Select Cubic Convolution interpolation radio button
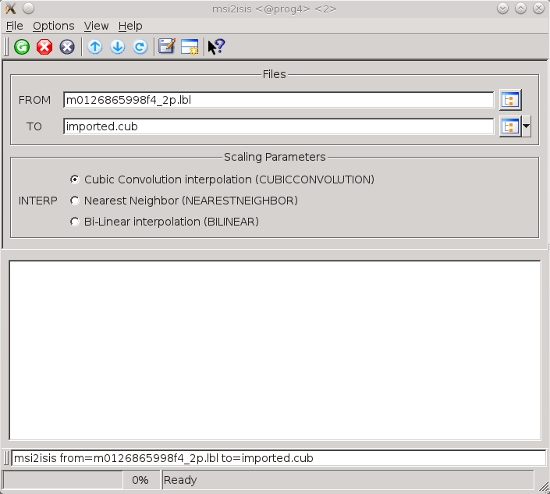 74,179
